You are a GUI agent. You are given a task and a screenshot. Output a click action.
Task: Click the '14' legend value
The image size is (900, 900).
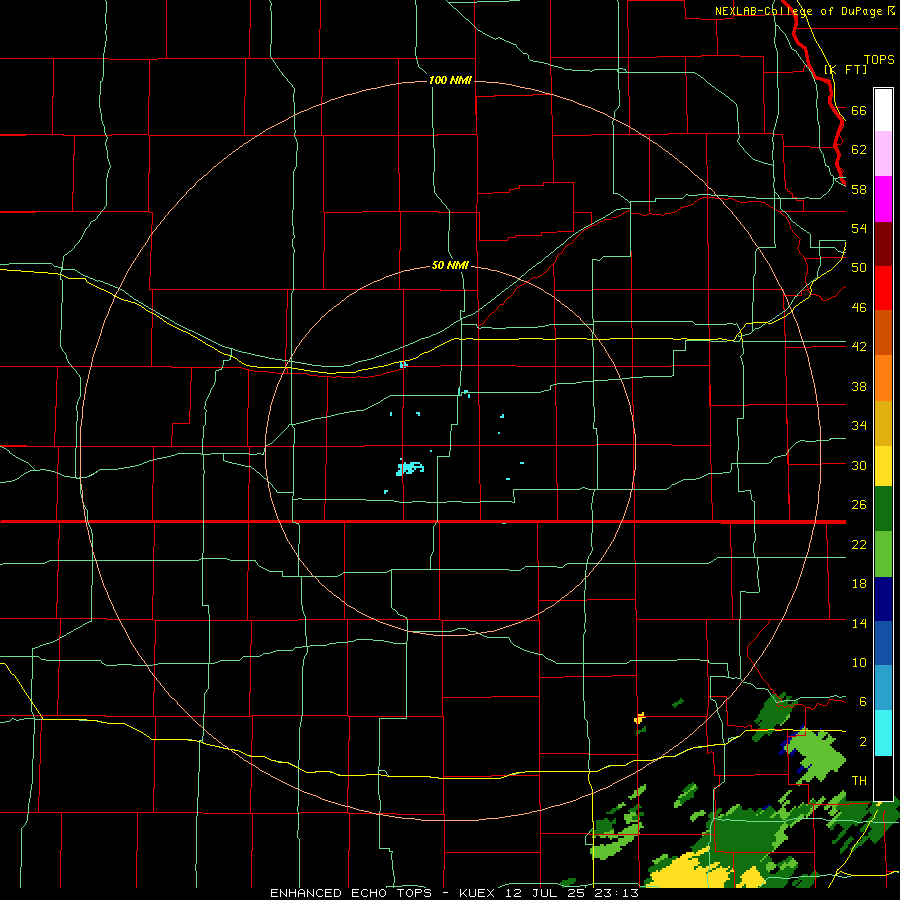[x=859, y=623]
